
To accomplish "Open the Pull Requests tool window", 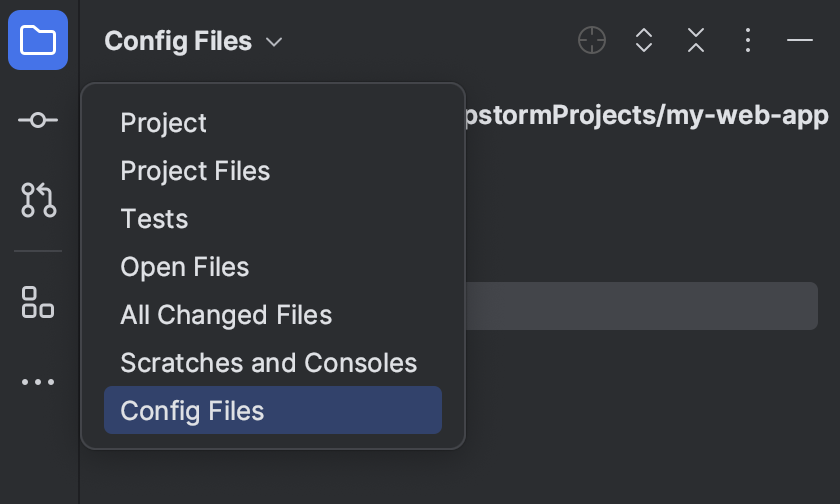I will 38,200.
